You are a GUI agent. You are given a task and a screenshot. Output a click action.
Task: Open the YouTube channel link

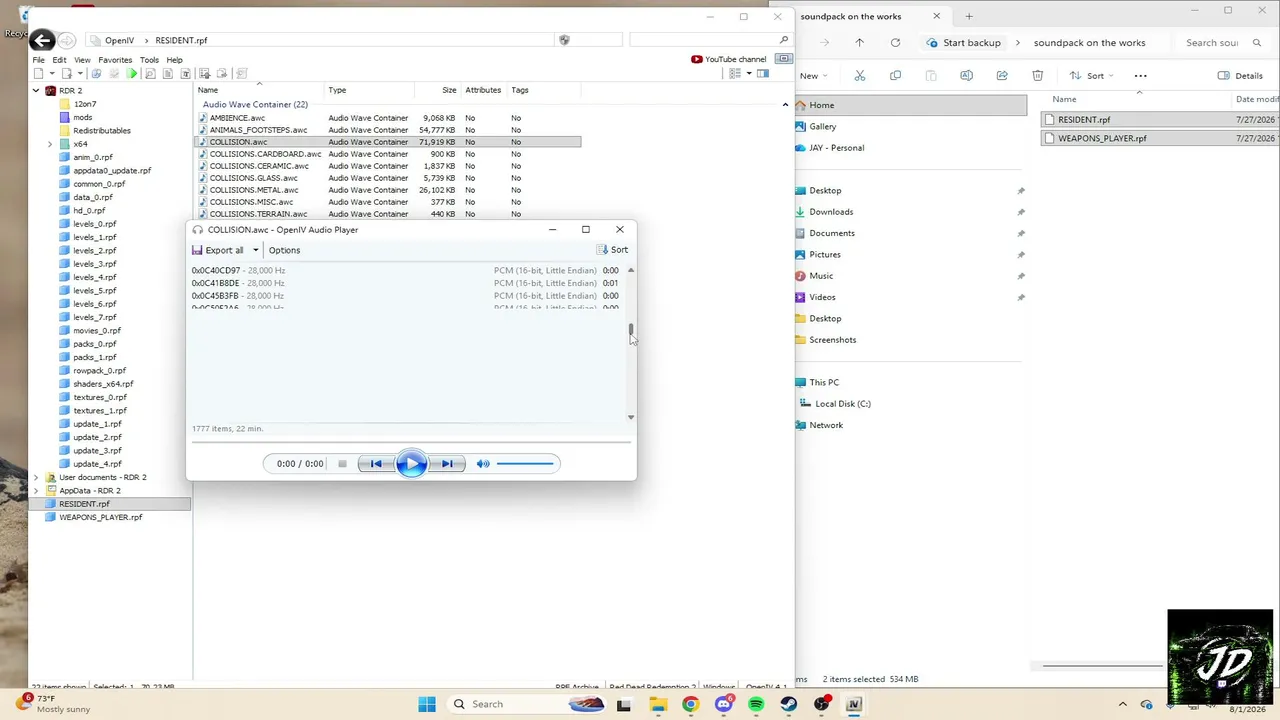729,59
